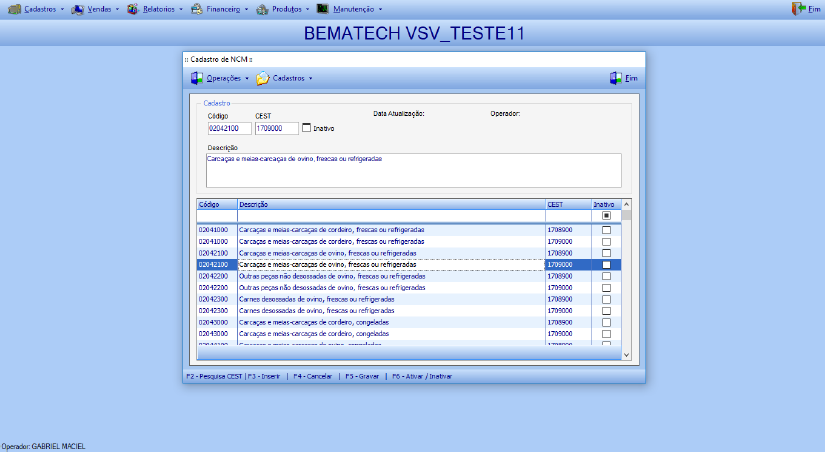
Task: Open the Financeiro menu
Action: tap(223, 9)
